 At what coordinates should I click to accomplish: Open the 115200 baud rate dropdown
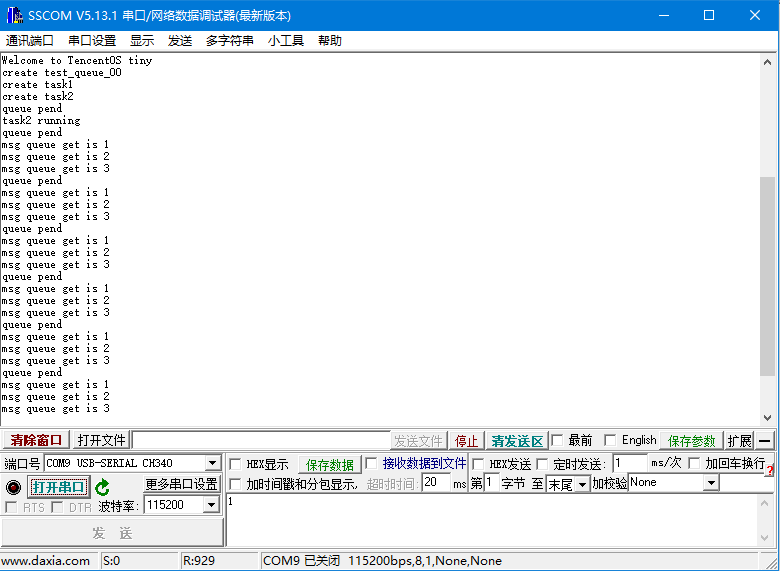211,505
